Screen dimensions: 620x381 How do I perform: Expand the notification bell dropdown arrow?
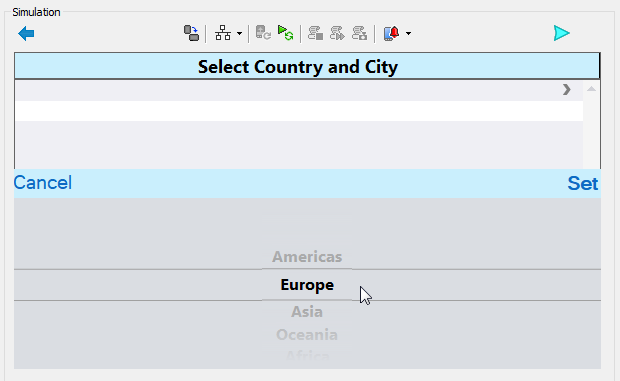click(408, 34)
